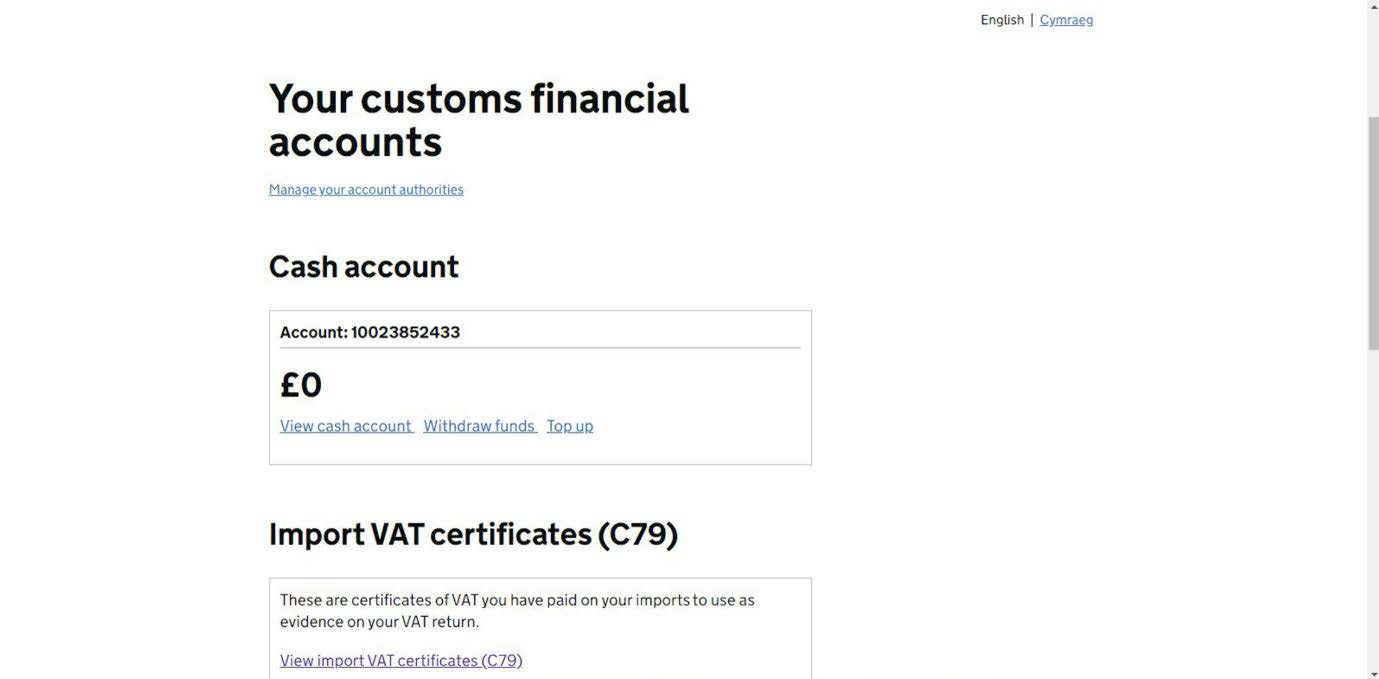1379x679 pixels.
Task: View import VAT certificates (C79) link
Action: (x=401, y=661)
